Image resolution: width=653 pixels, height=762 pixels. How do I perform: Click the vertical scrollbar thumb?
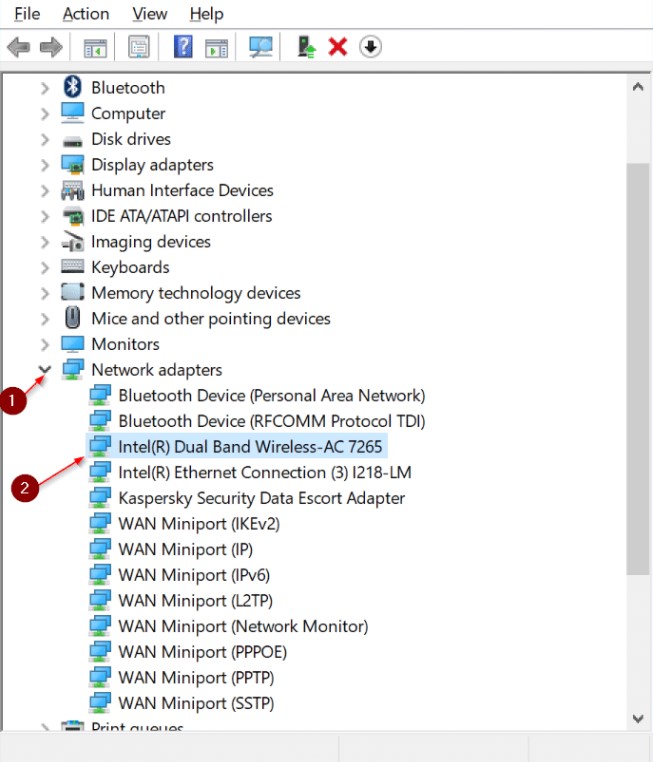pyautogui.click(x=638, y=369)
